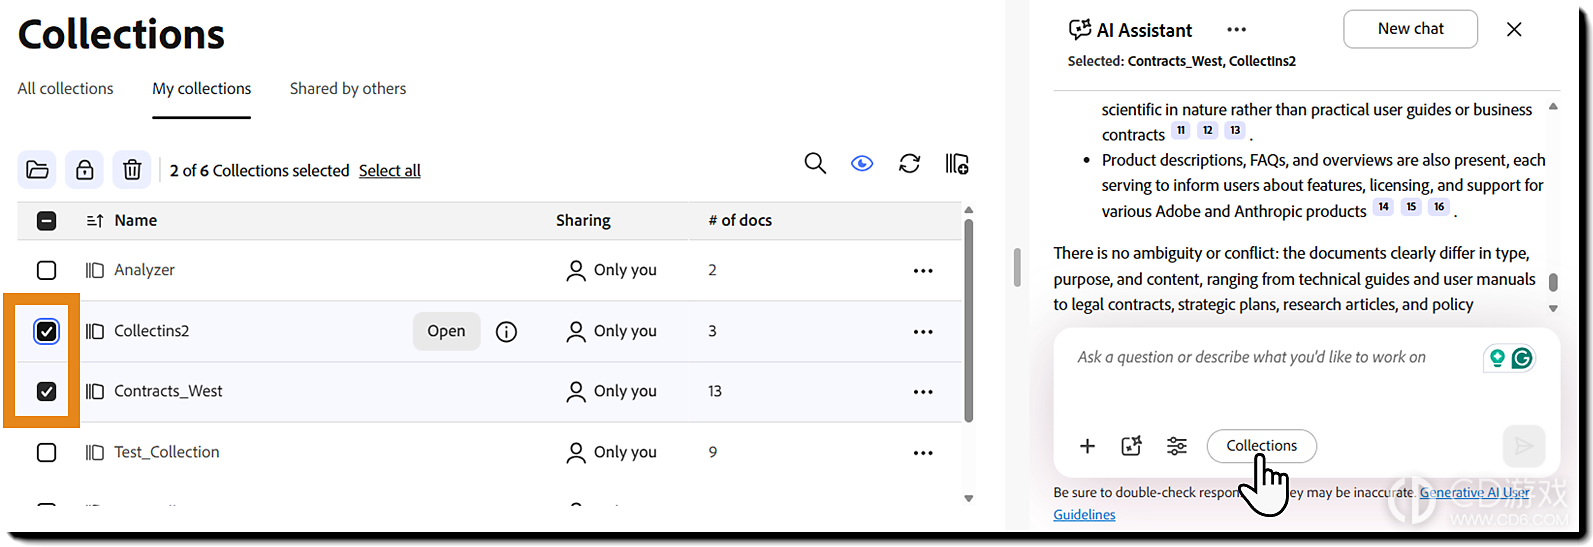
Task: Sort by Name arrow icon
Action: tap(95, 221)
